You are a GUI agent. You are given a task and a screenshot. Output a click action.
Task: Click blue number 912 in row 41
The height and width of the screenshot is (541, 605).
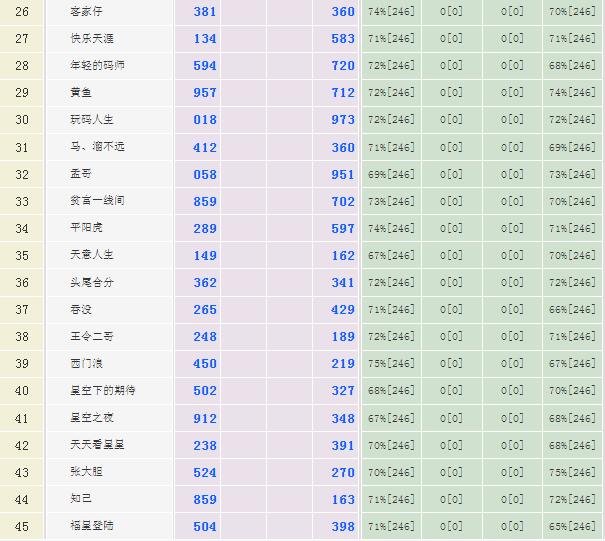[x=205, y=418]
